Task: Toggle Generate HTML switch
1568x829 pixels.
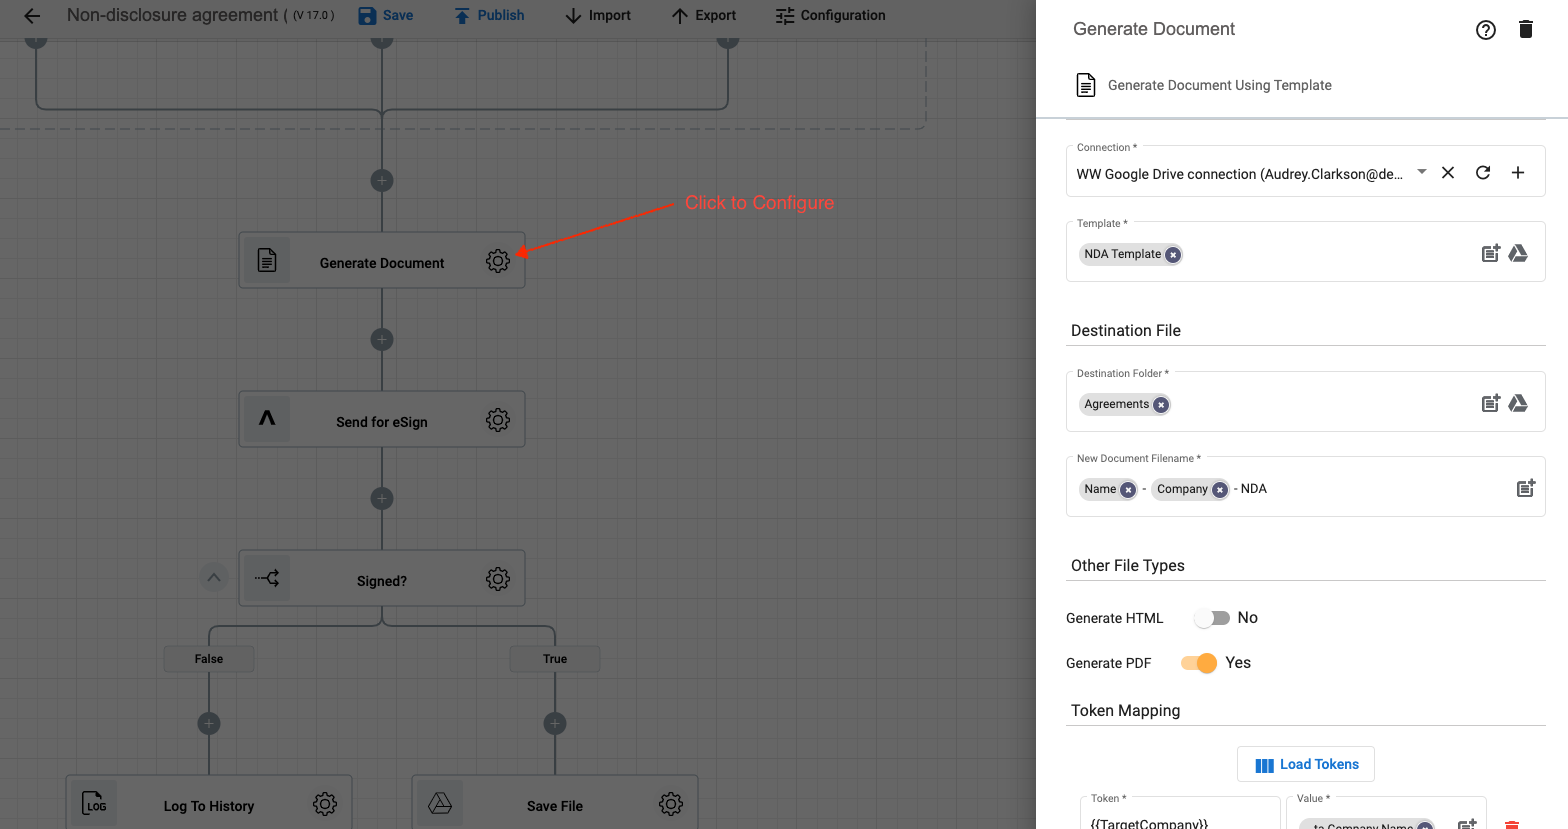Action: click(1212, 618)
